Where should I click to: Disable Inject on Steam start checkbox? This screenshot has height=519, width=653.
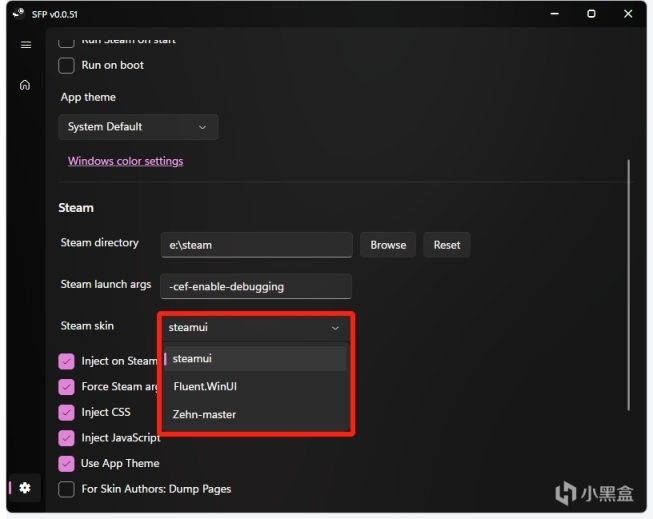(x=66, y=361)
